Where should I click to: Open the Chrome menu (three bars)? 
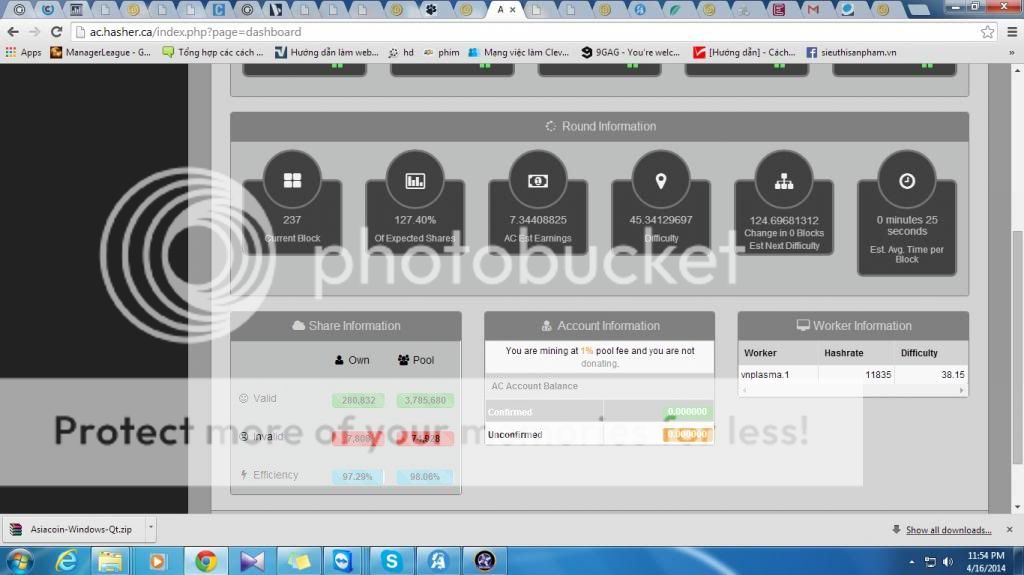1012,32
